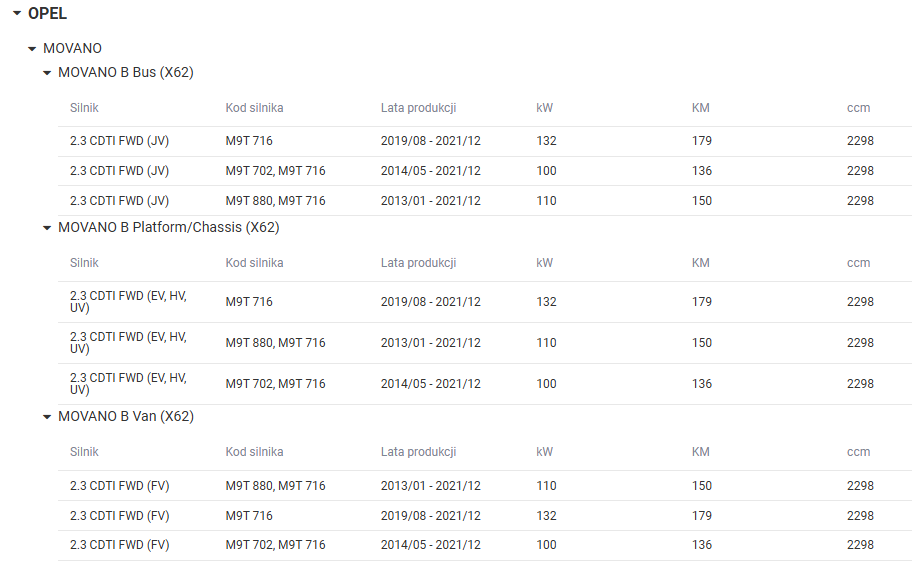The height and width of the screenshot is (561, 912).
Task: Collapse the MOVANO arrow
Action: coord(32,49)
